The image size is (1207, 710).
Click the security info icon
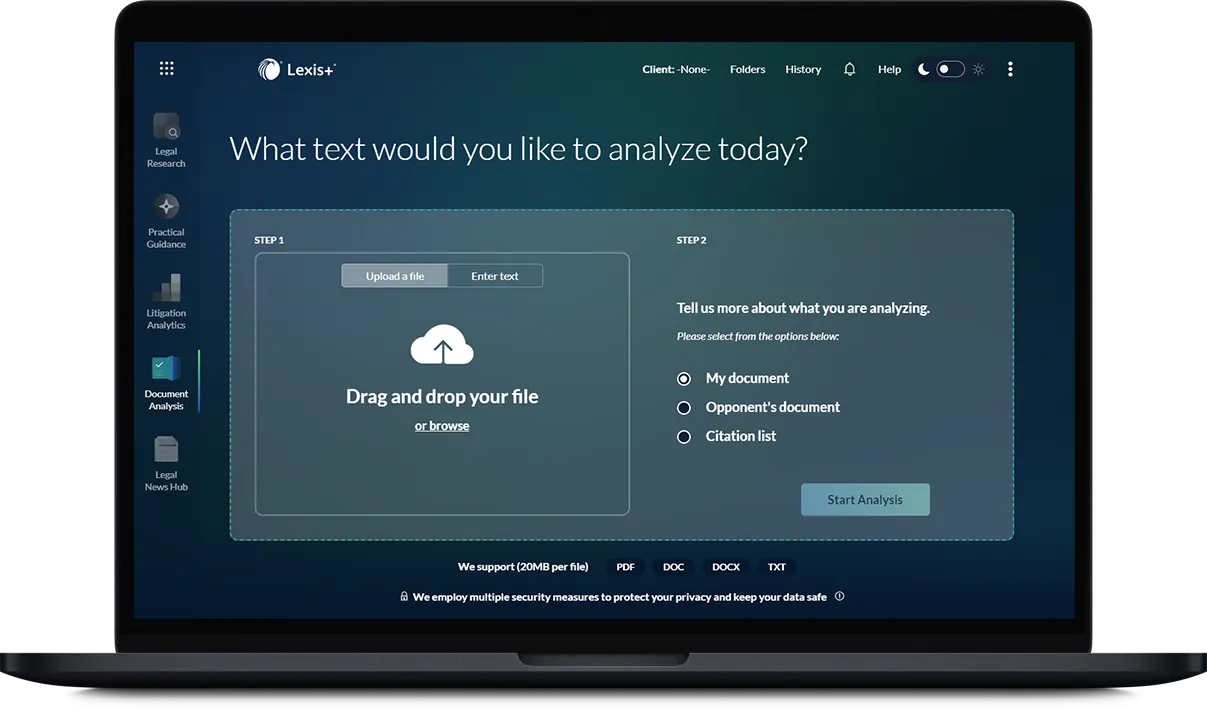839,597
